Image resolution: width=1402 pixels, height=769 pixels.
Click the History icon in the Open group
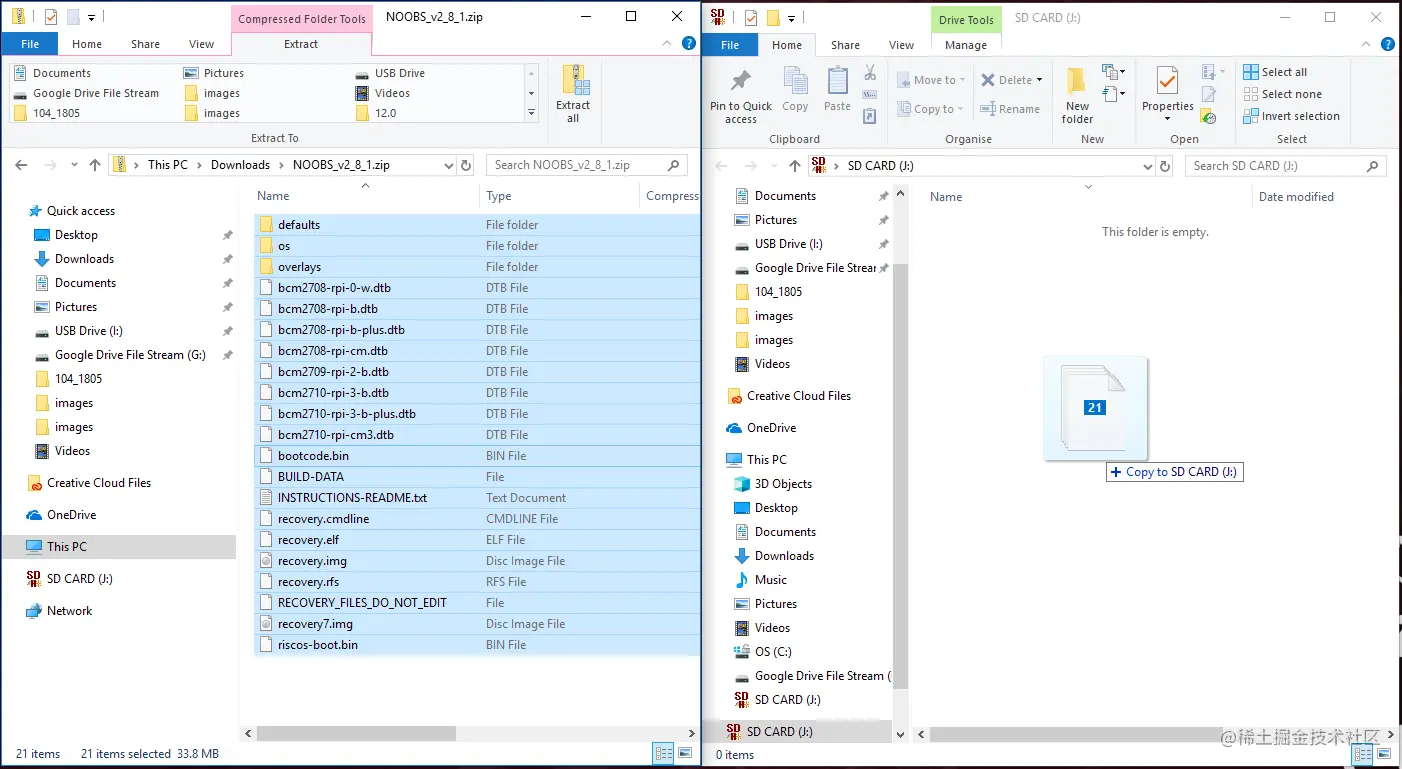(1209, 116)
